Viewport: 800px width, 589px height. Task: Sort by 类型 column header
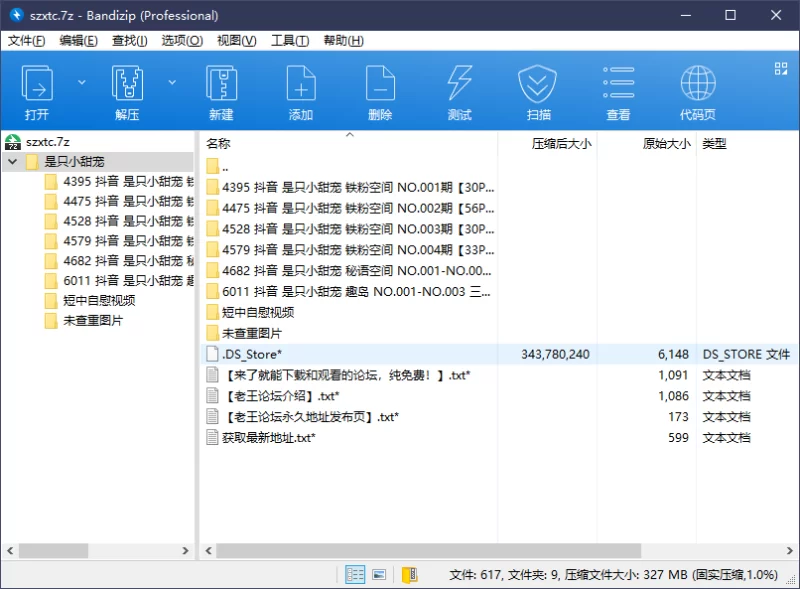point(747,143)
